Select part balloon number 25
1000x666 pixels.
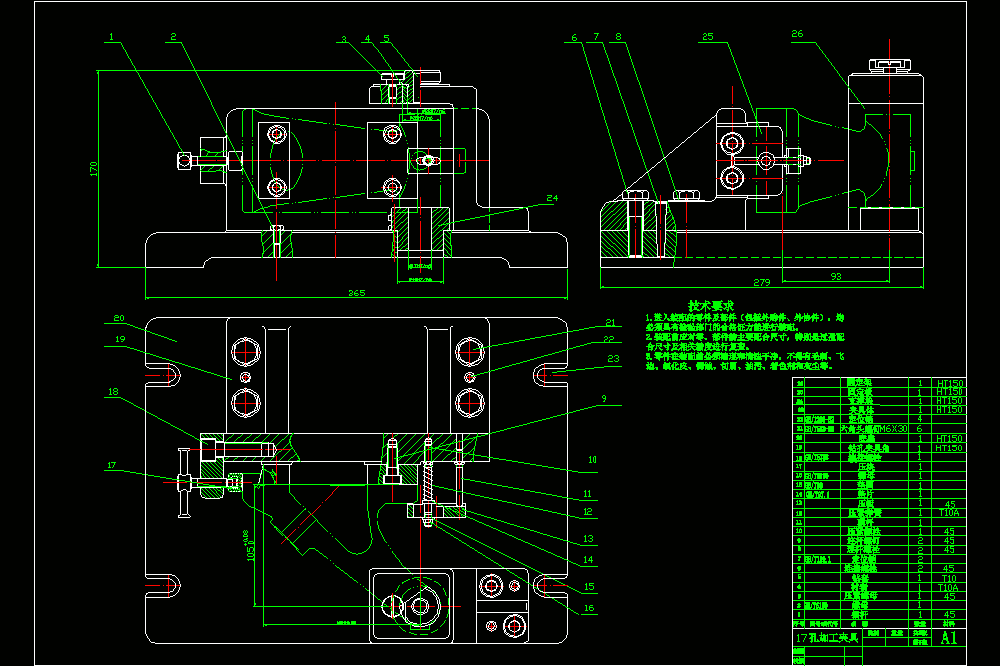[708, 37]
